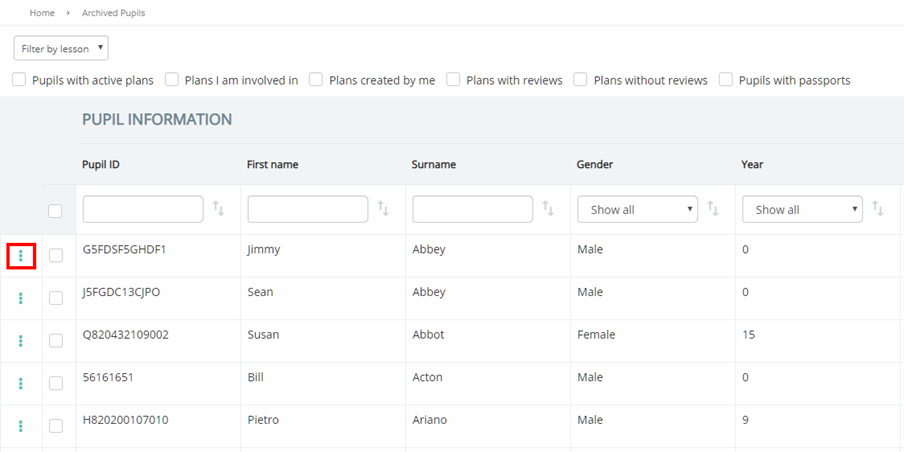The image size is (904, 452).
Task: Open the Year Show all dropdown
Action: (803, 209)
